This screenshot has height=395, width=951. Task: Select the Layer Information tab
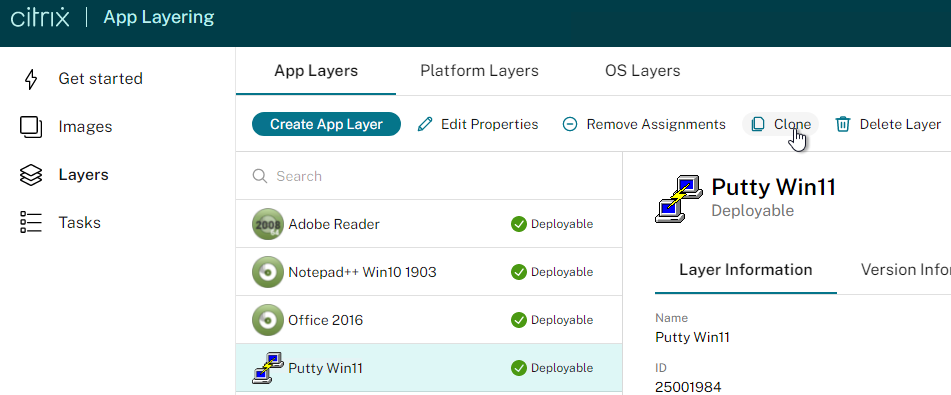pos(745,269)
